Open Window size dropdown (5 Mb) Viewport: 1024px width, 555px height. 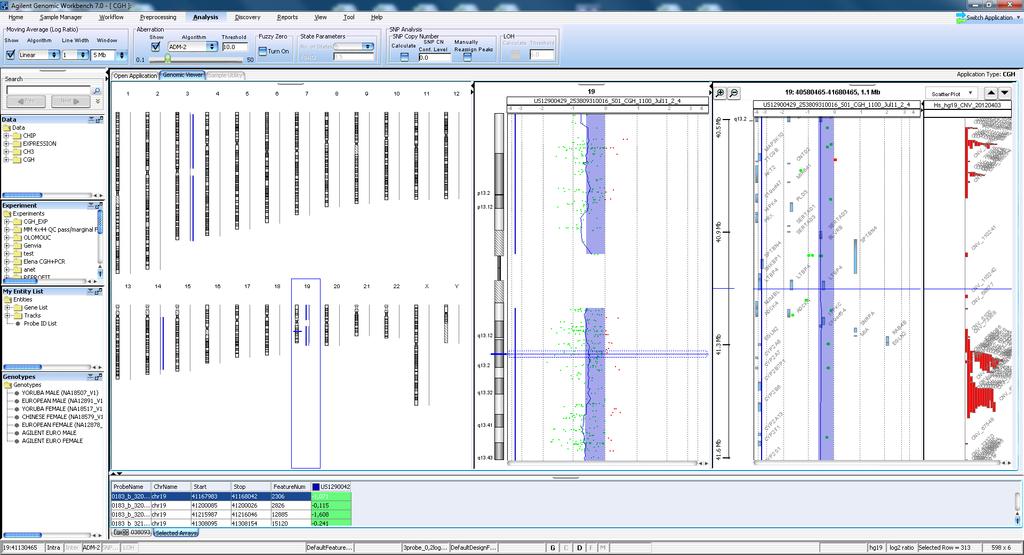click(108, 55)
